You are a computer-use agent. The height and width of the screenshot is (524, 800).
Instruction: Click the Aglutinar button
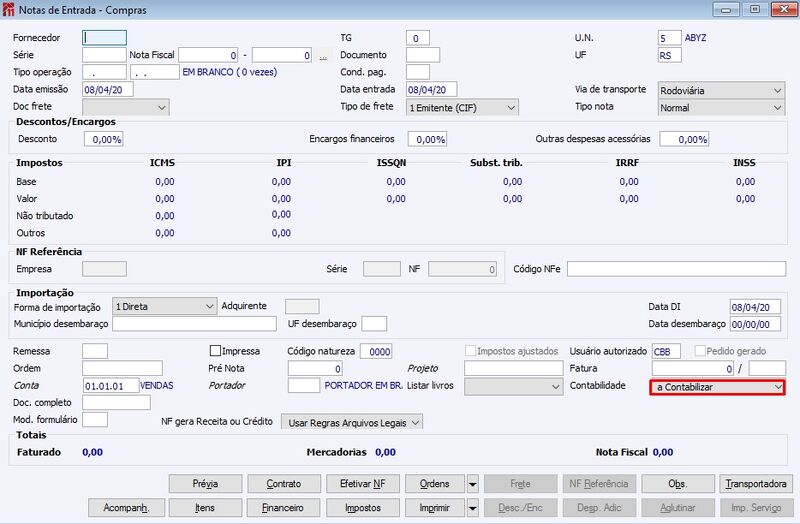[678, 508]
